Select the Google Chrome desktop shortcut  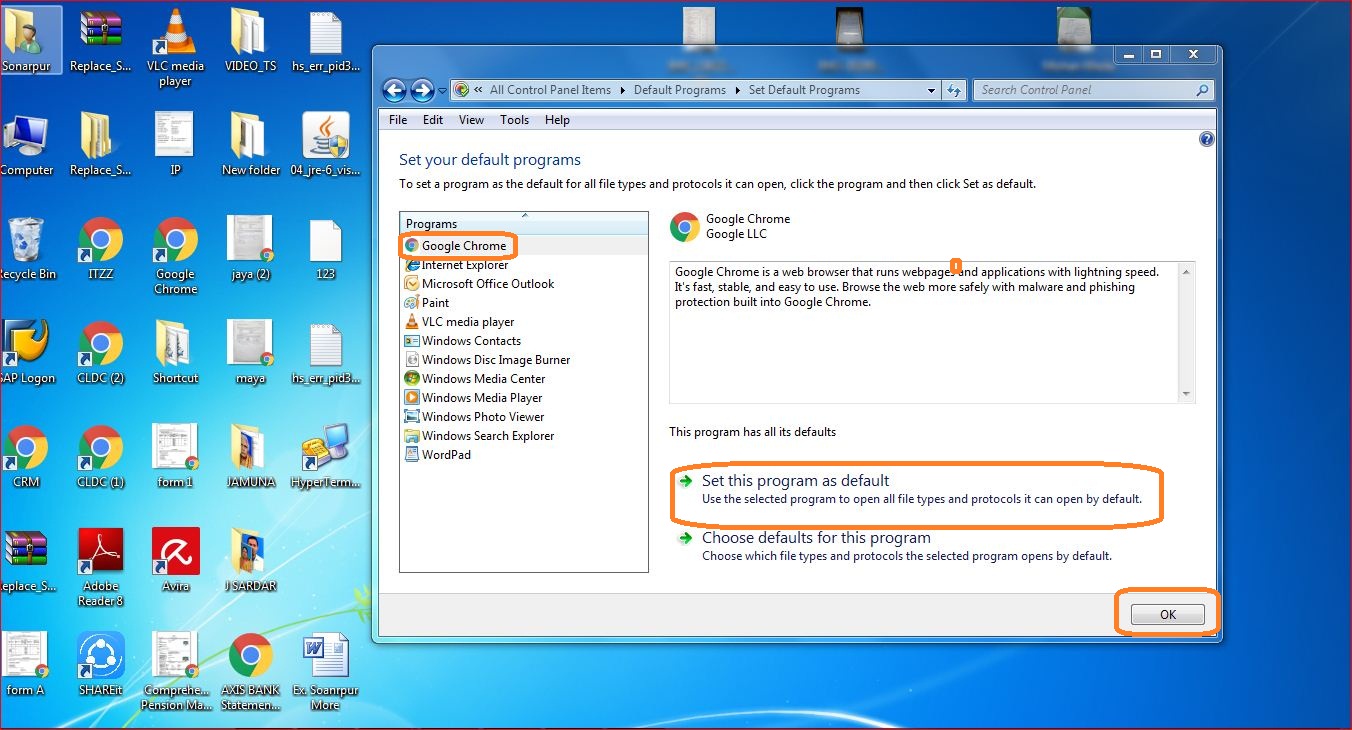click(x=175, y=256)
